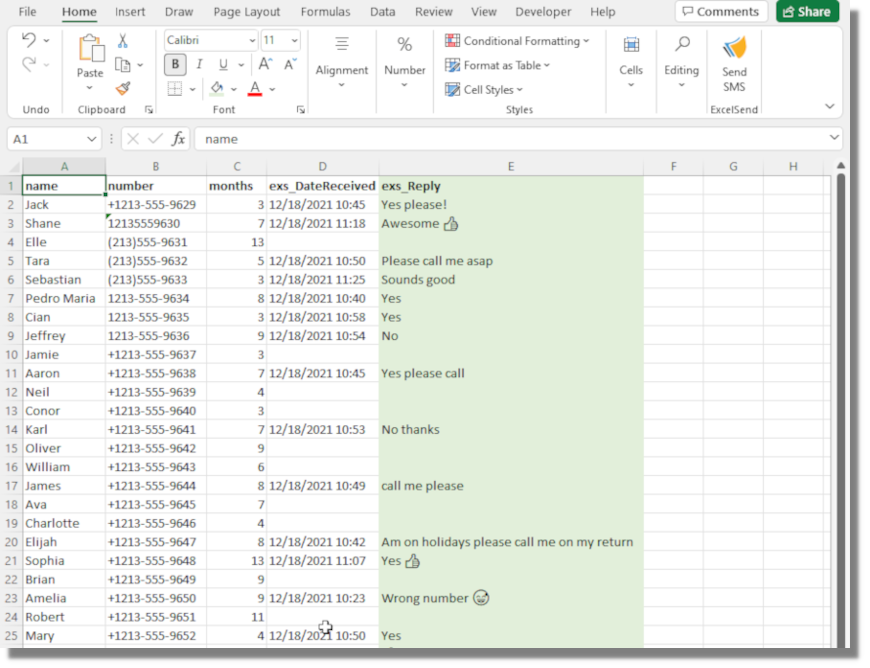Click the formula Enter checkmark icon
This screenshot has width=870, height=668.
155,139
